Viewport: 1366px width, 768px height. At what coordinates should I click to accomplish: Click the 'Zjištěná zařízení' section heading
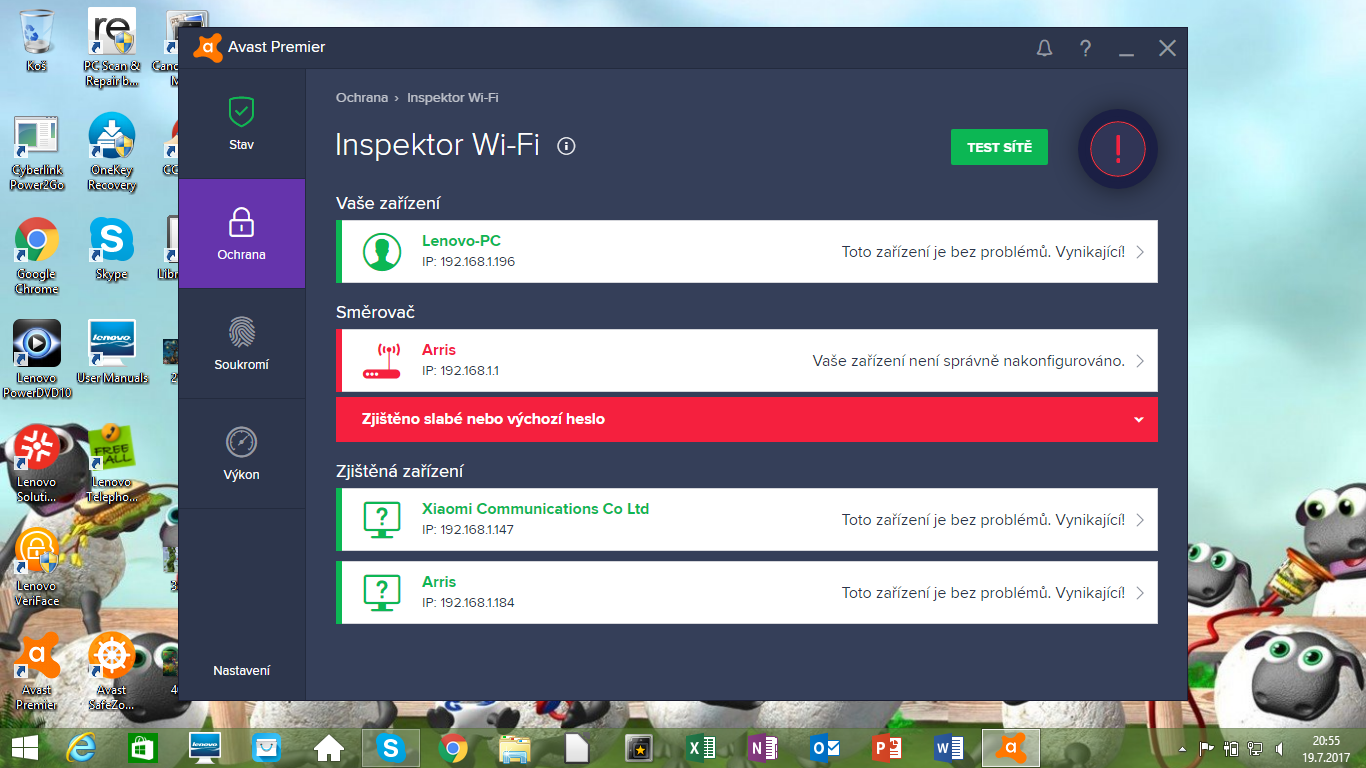[400, 472]
